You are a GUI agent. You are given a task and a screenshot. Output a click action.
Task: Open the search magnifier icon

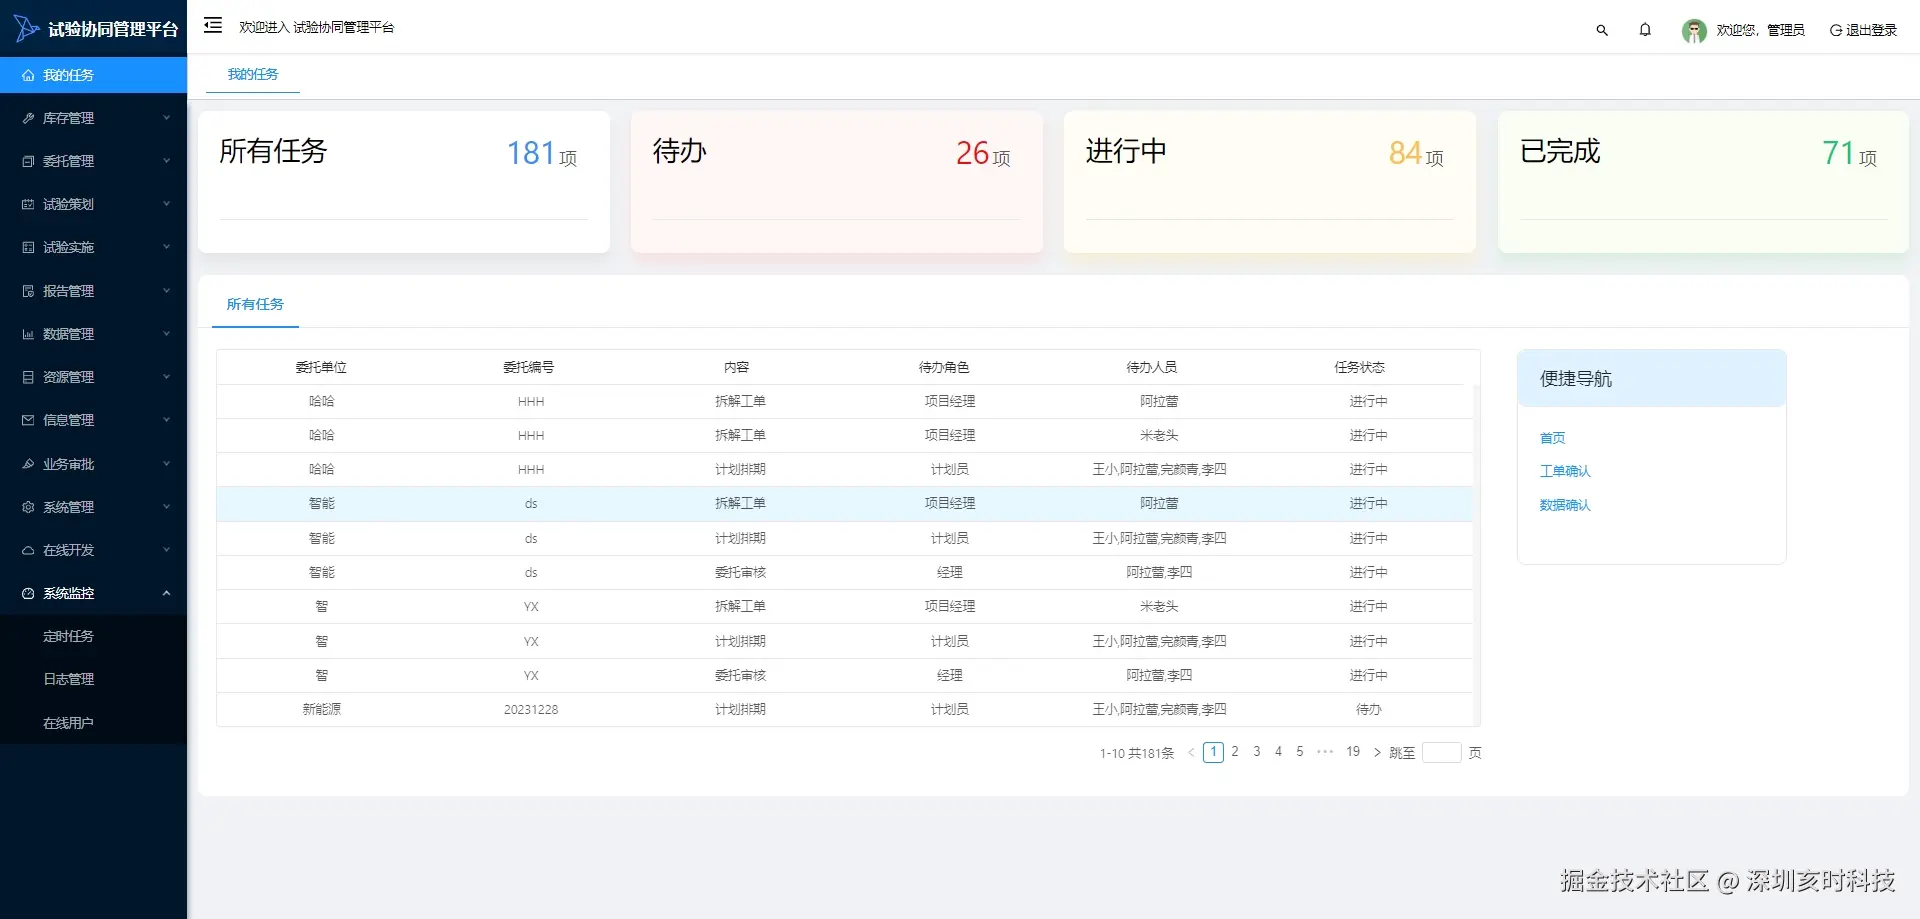tap(1602, 31)
